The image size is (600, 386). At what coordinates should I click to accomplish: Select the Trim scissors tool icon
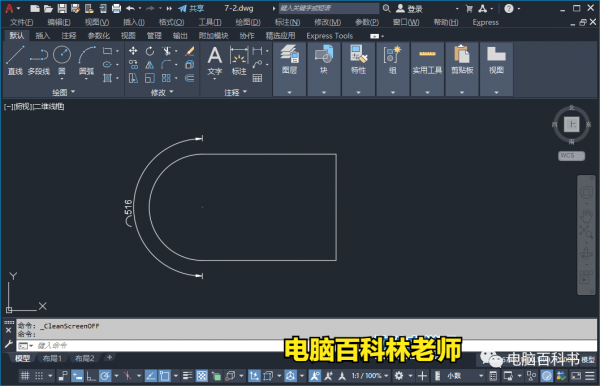tap(166, 51)
